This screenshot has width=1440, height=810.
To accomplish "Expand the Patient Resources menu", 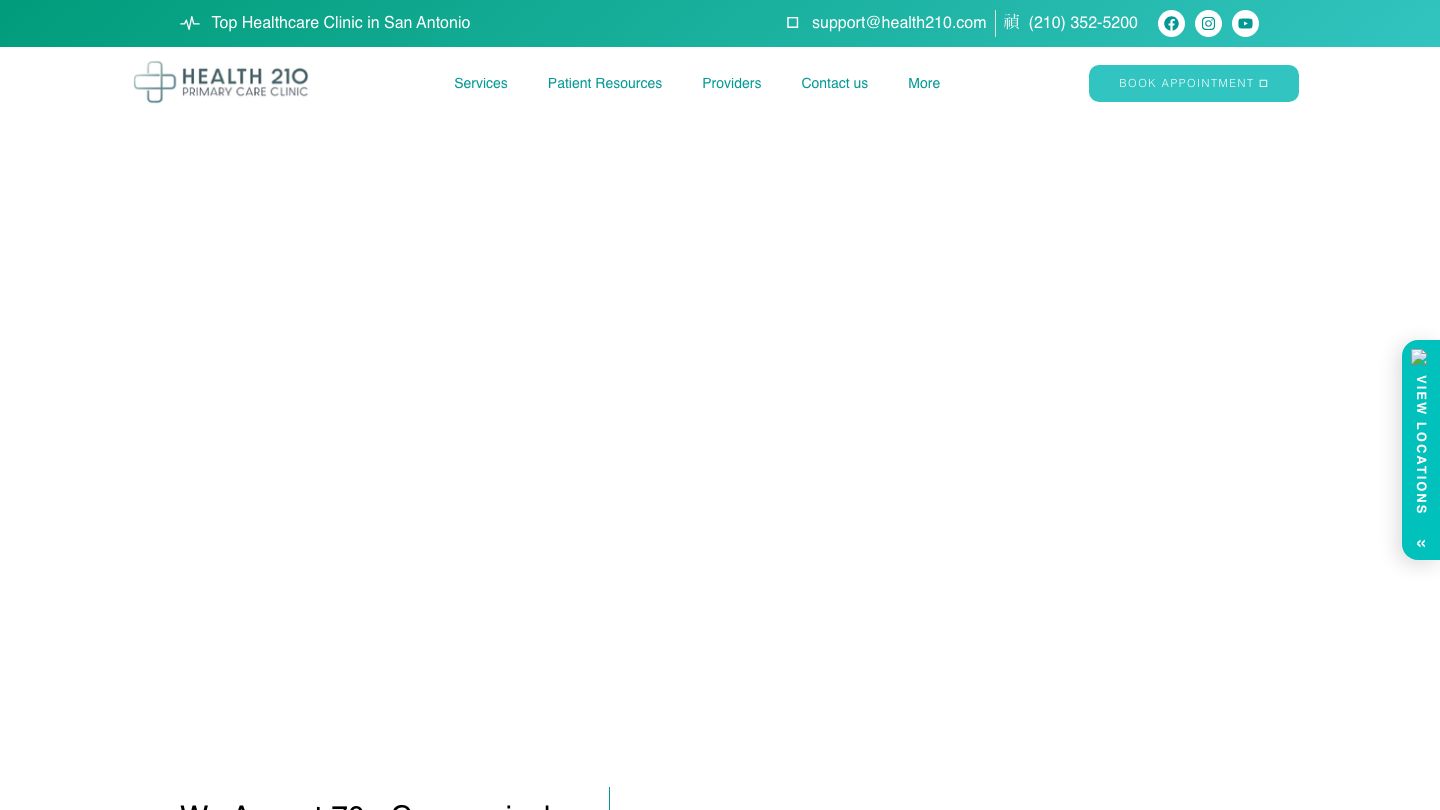I will click(x=604, y=83).
